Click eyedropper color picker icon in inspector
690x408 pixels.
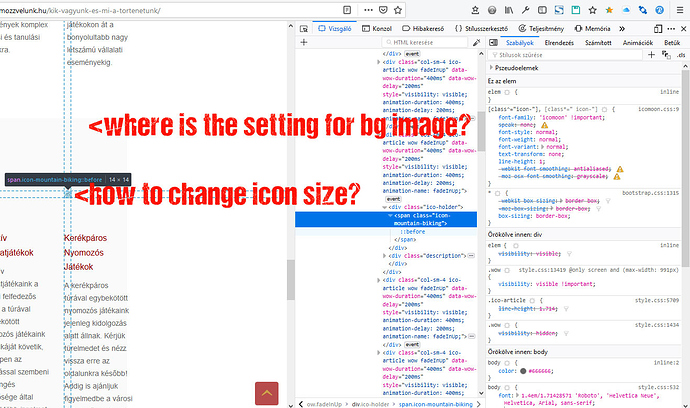[476, 43]
